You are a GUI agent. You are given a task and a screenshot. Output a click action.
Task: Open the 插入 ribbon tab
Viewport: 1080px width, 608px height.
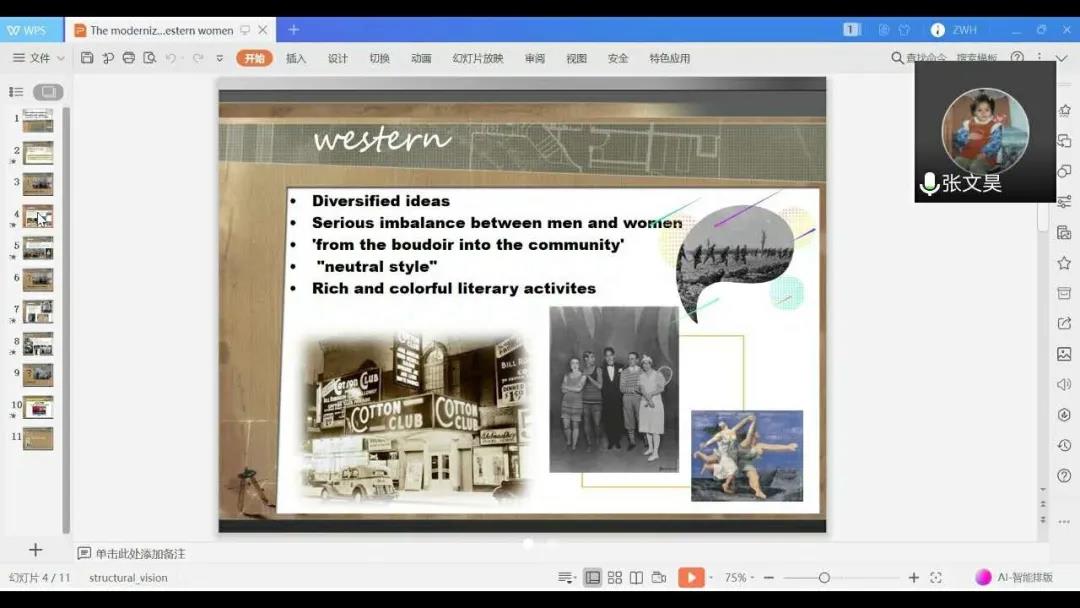point(296,58)
